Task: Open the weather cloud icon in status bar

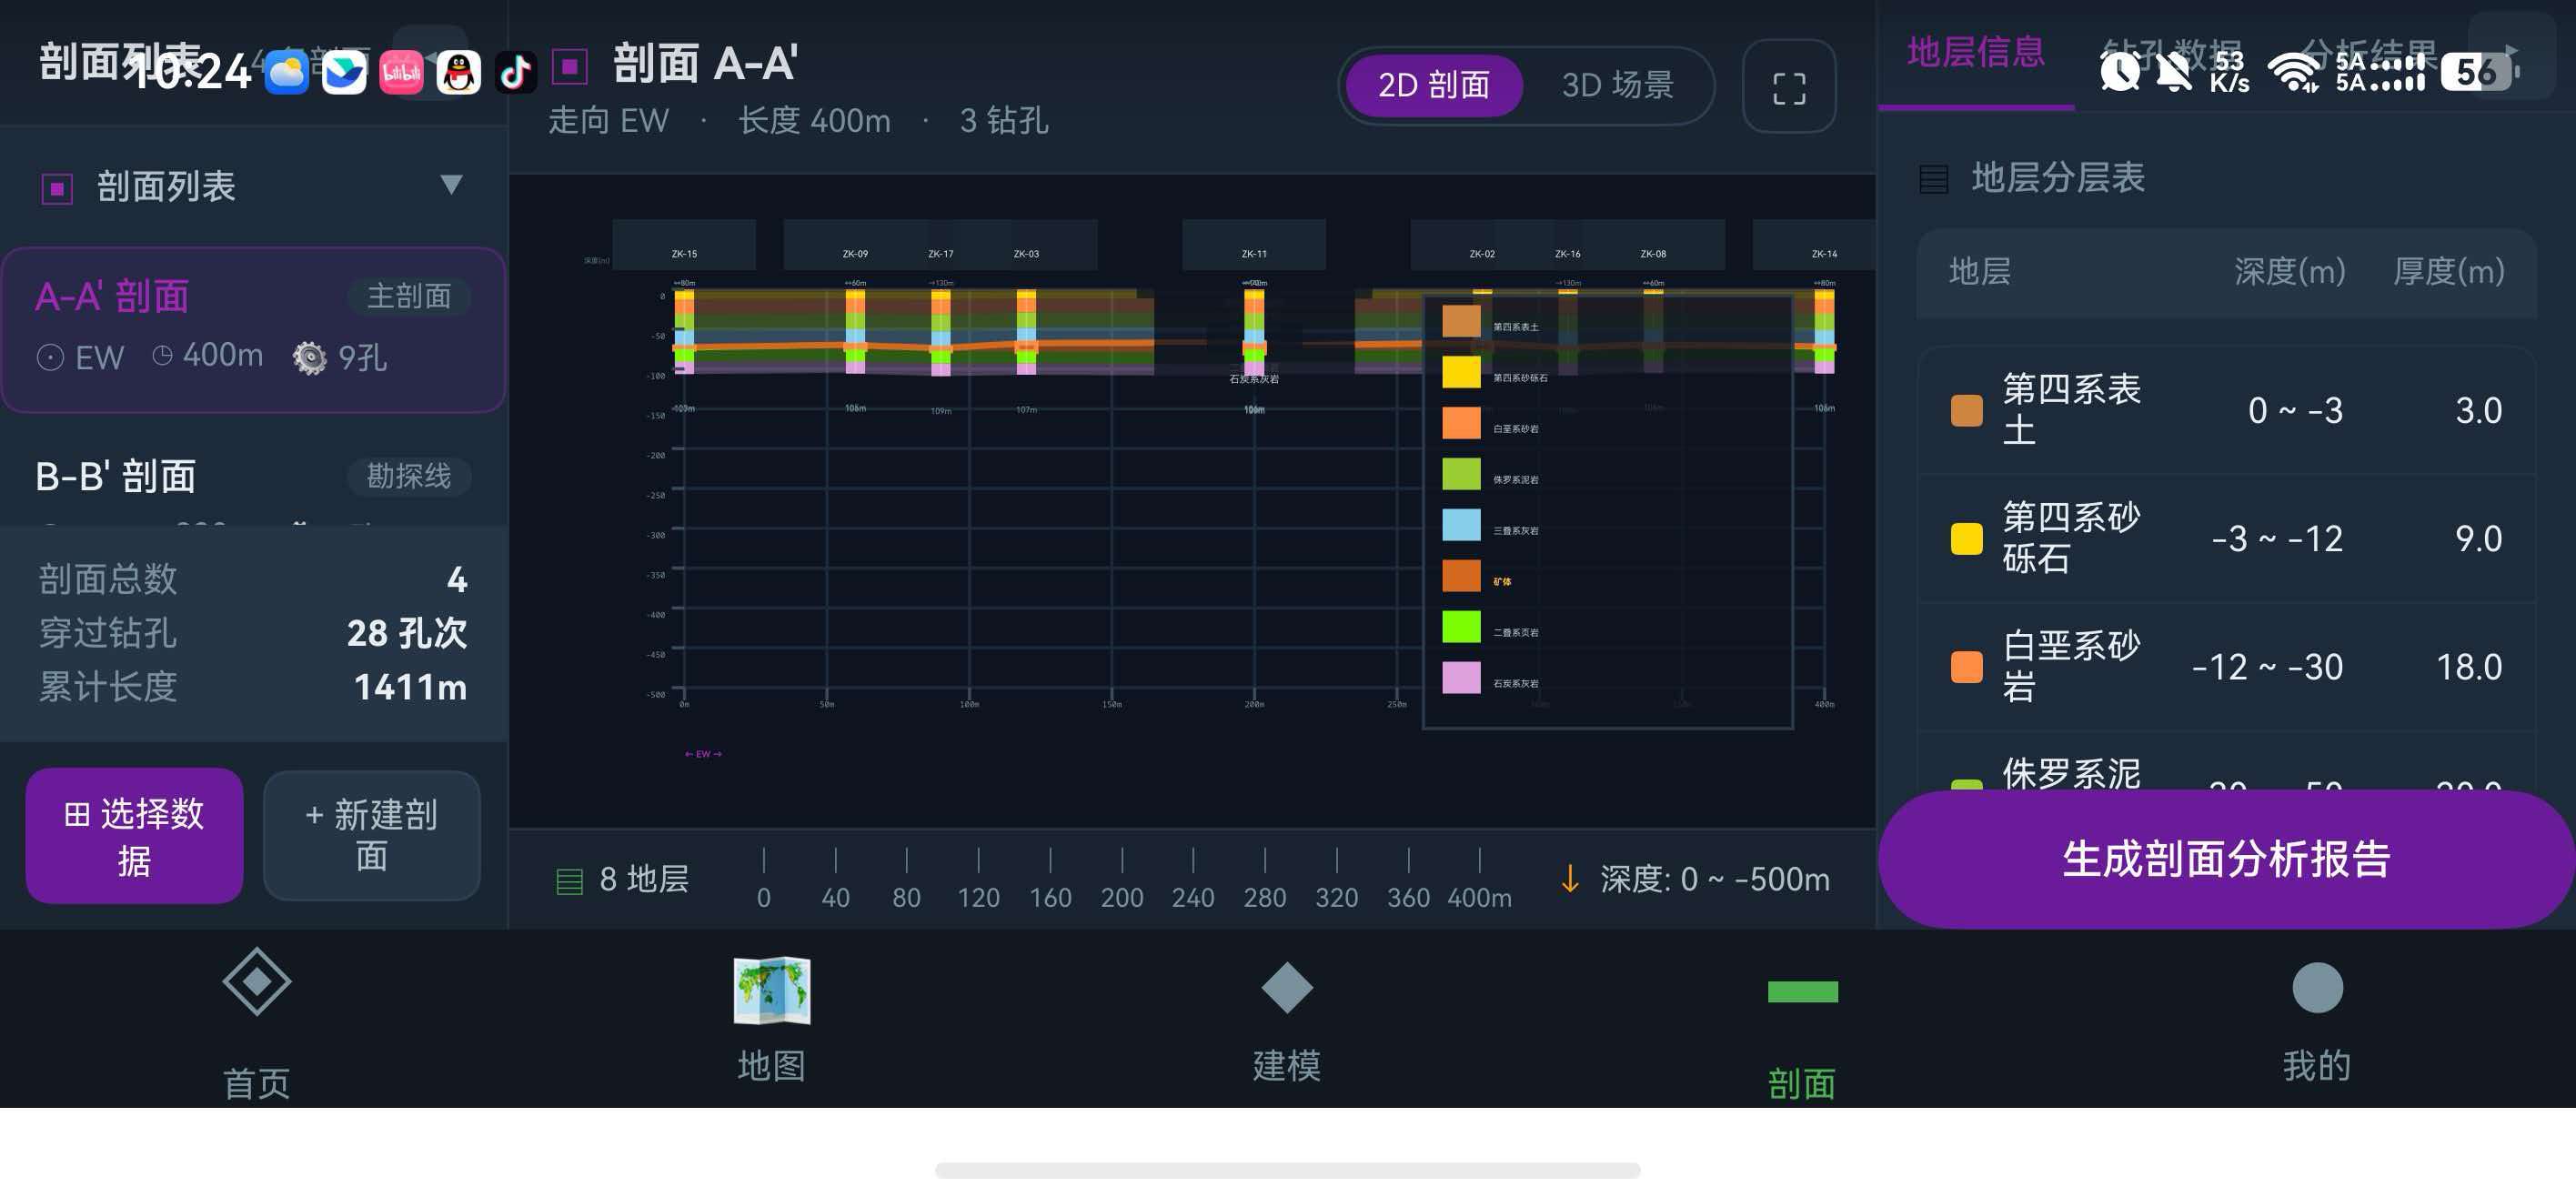Action: coord(286,72)
